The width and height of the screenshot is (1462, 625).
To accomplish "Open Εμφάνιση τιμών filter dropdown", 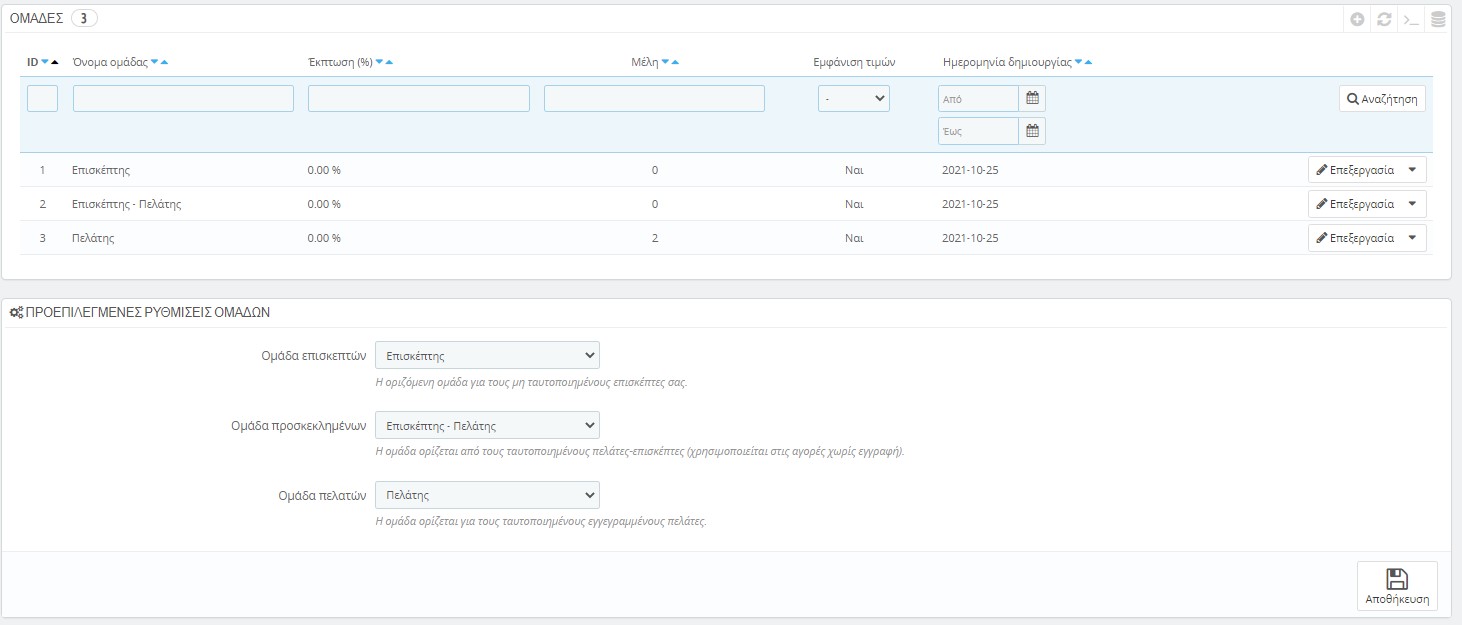I will tap(853, 98).
